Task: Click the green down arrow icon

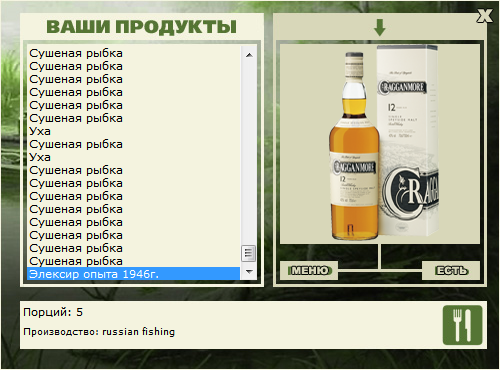Action: pos(380,28)
